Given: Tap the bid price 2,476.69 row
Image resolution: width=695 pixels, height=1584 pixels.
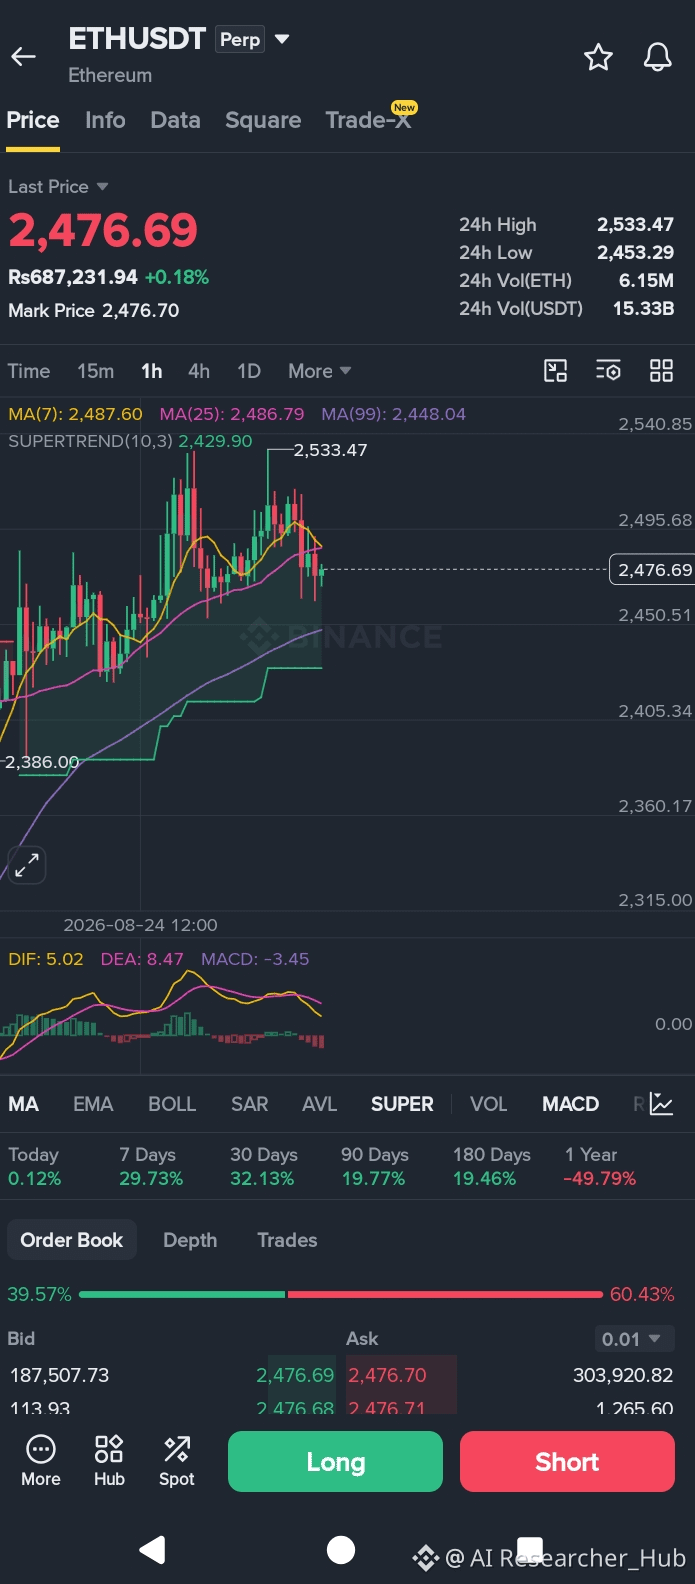Looking at the screenshot, I should pos(172,1375).
